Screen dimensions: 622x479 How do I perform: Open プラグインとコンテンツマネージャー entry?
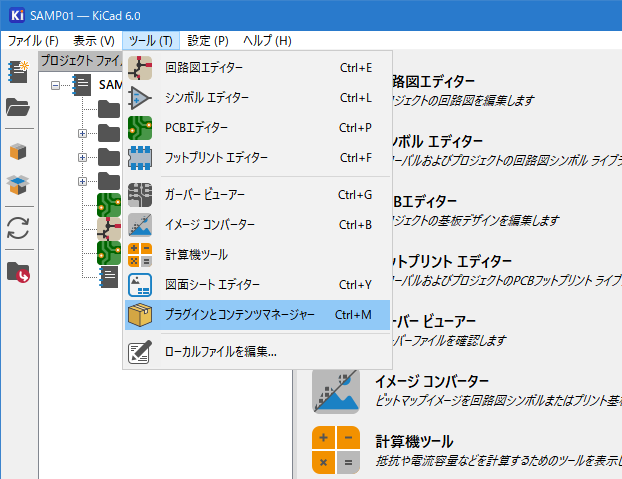click(x=257, y=315)
